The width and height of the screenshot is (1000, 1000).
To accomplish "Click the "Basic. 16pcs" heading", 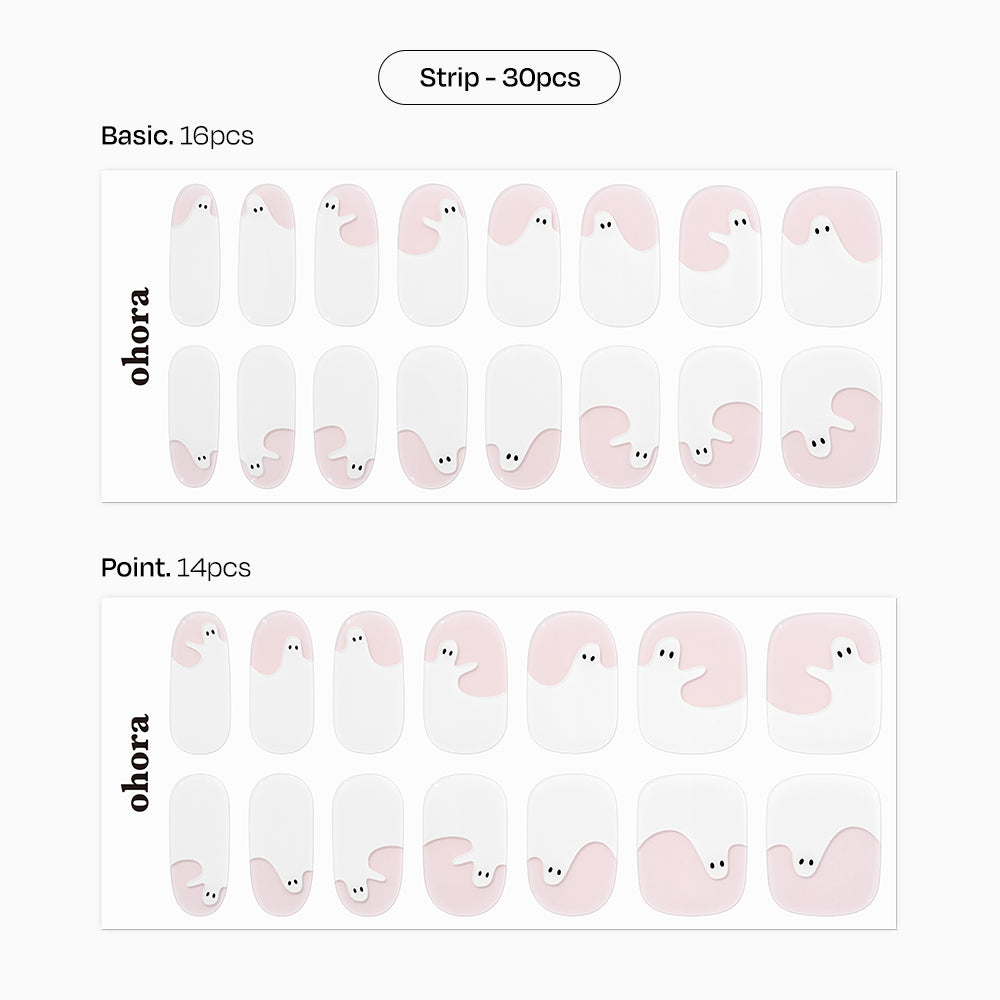I will click(x=177, y=136).
